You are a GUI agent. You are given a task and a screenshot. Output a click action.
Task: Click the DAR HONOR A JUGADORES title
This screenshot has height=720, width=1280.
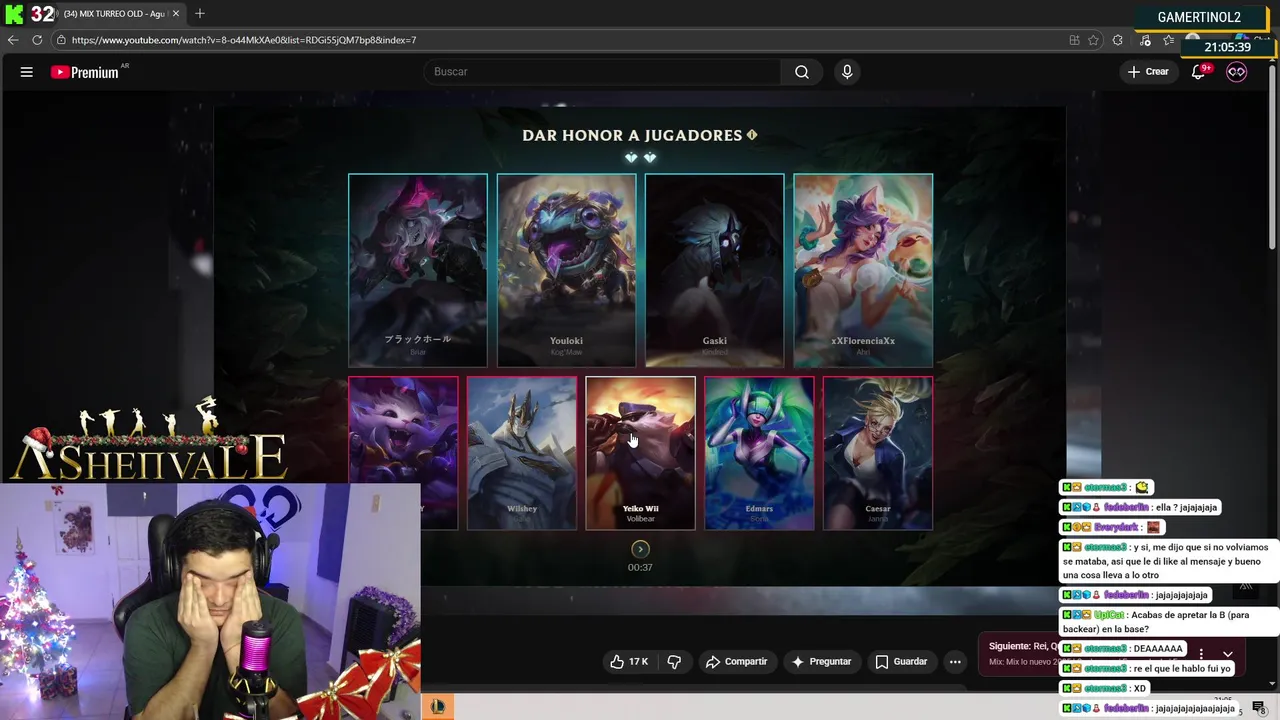point(632,135)
